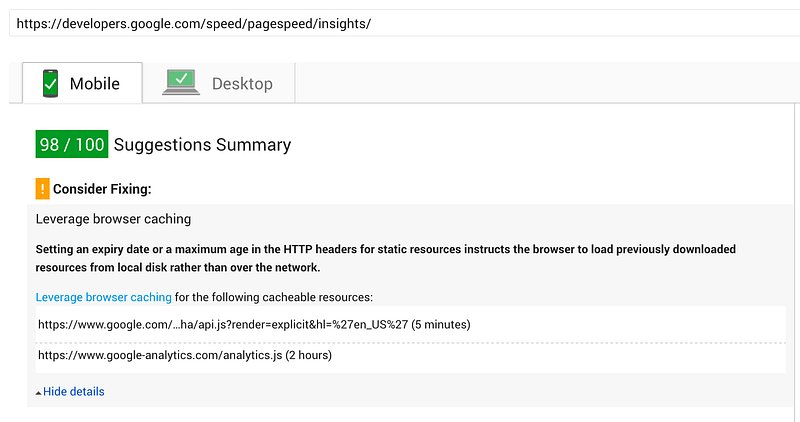Click the mobile phone checkmark icon
The image size is (800, 422).
tap(50, 83)
